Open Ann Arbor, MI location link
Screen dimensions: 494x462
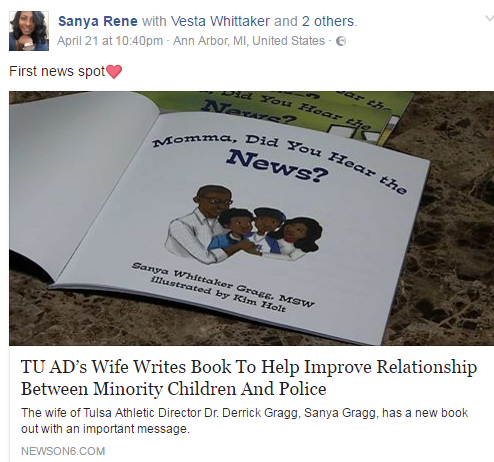pyautogui.click(x=249, y=41)
